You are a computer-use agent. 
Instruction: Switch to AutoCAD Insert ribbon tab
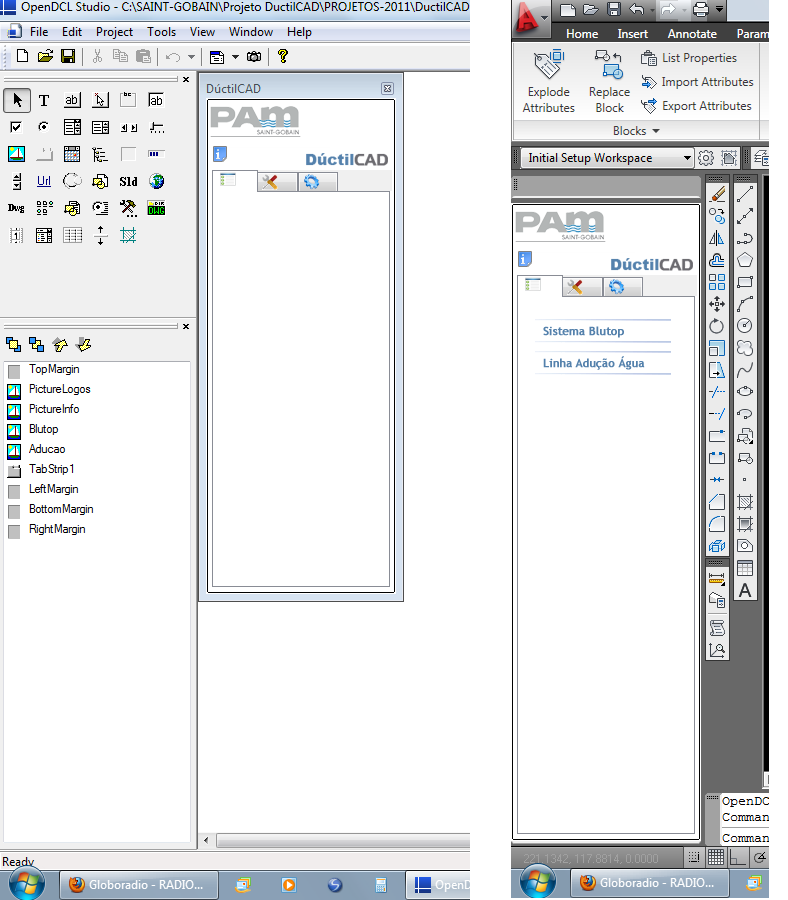(x=632, y=34)
